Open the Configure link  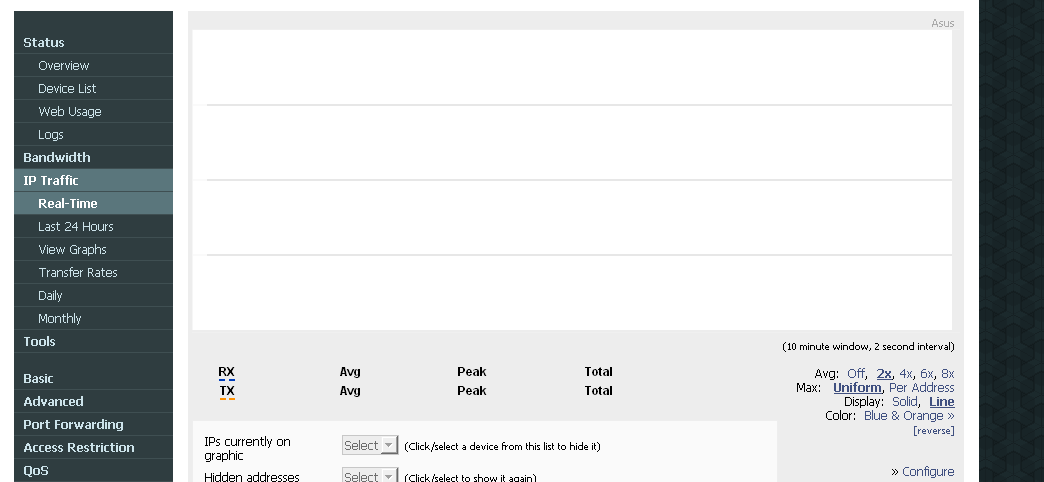coord(928,471)
